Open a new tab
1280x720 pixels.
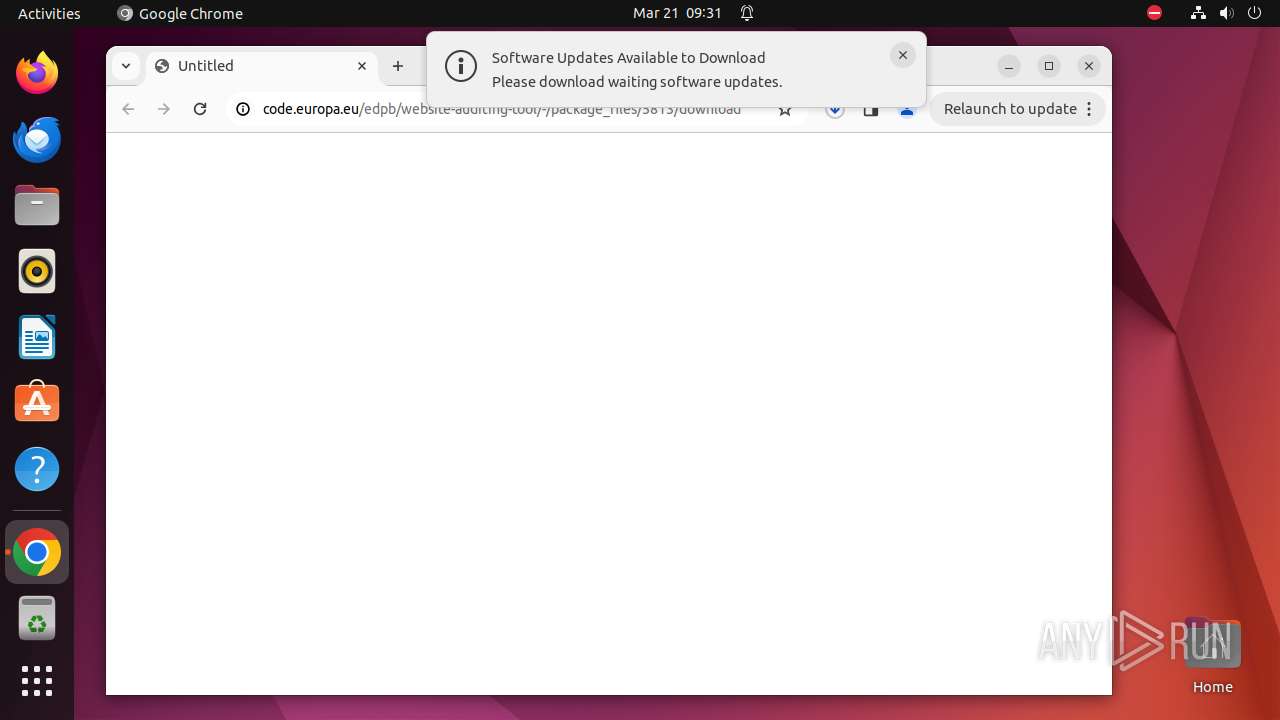(398, 66)
